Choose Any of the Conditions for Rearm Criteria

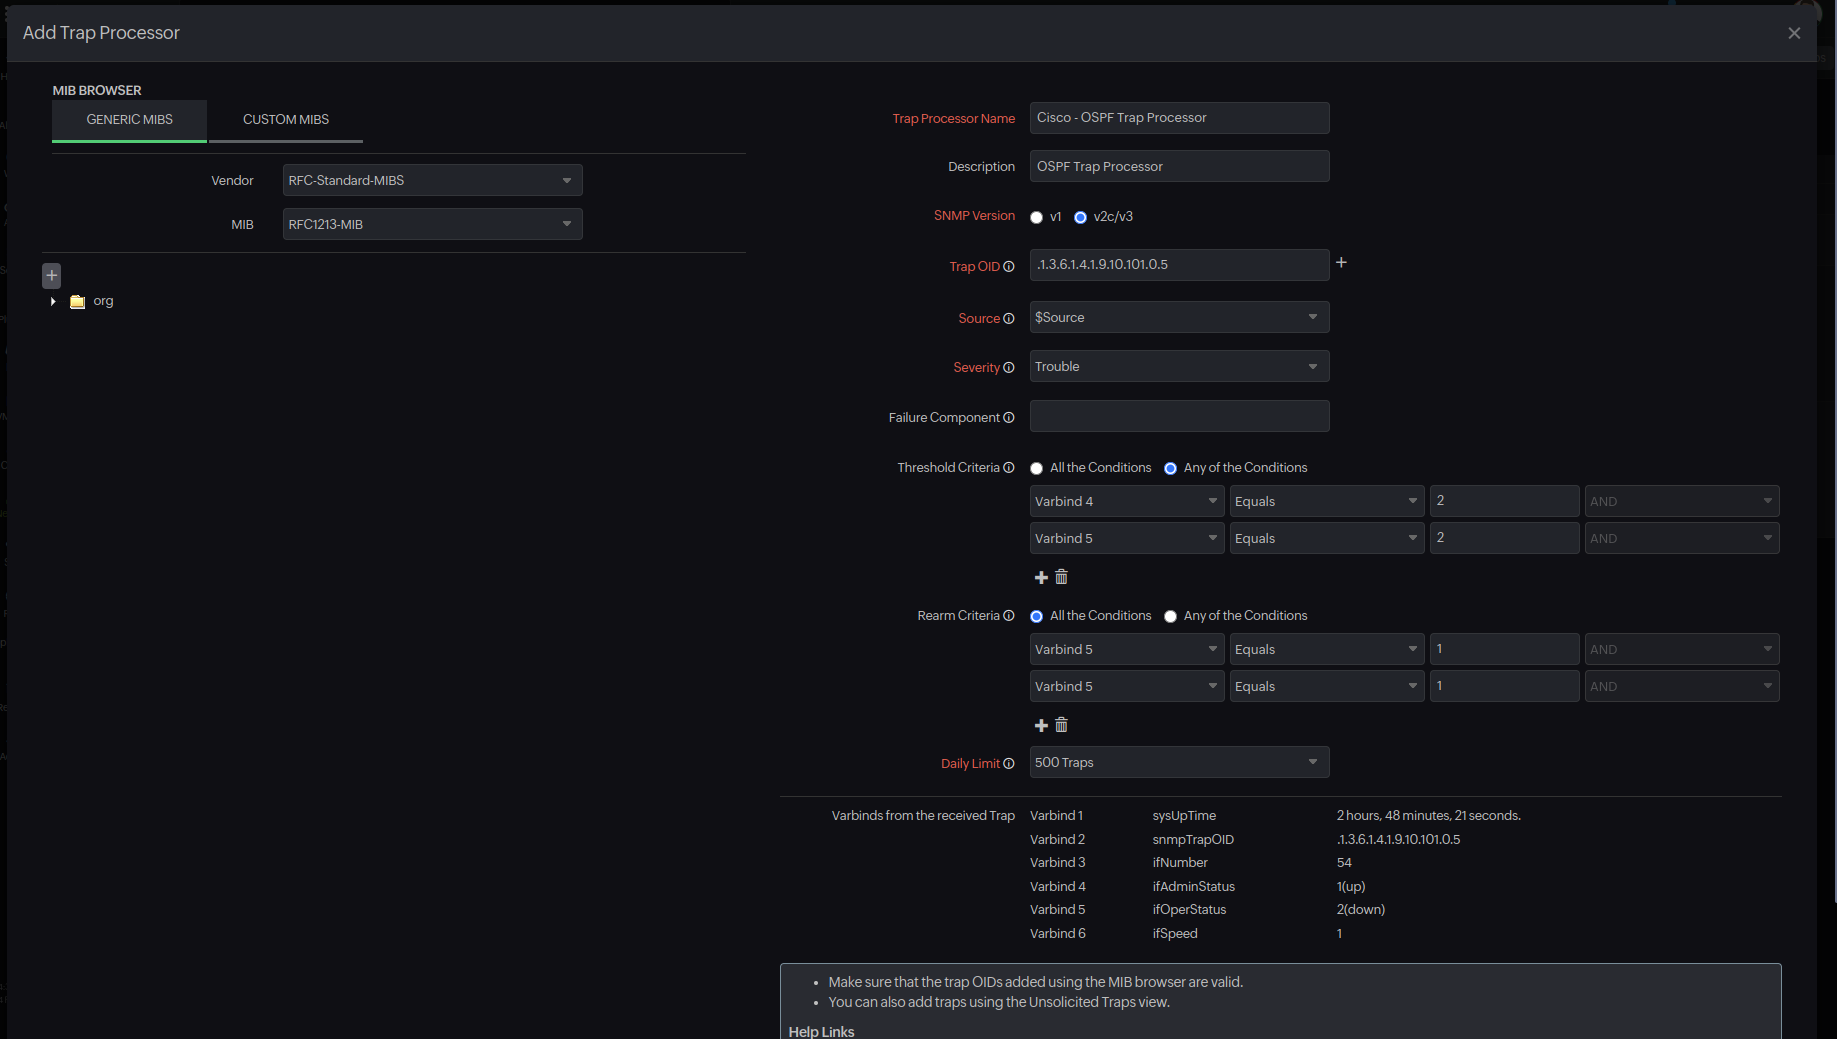click(x=1170, y=617)
